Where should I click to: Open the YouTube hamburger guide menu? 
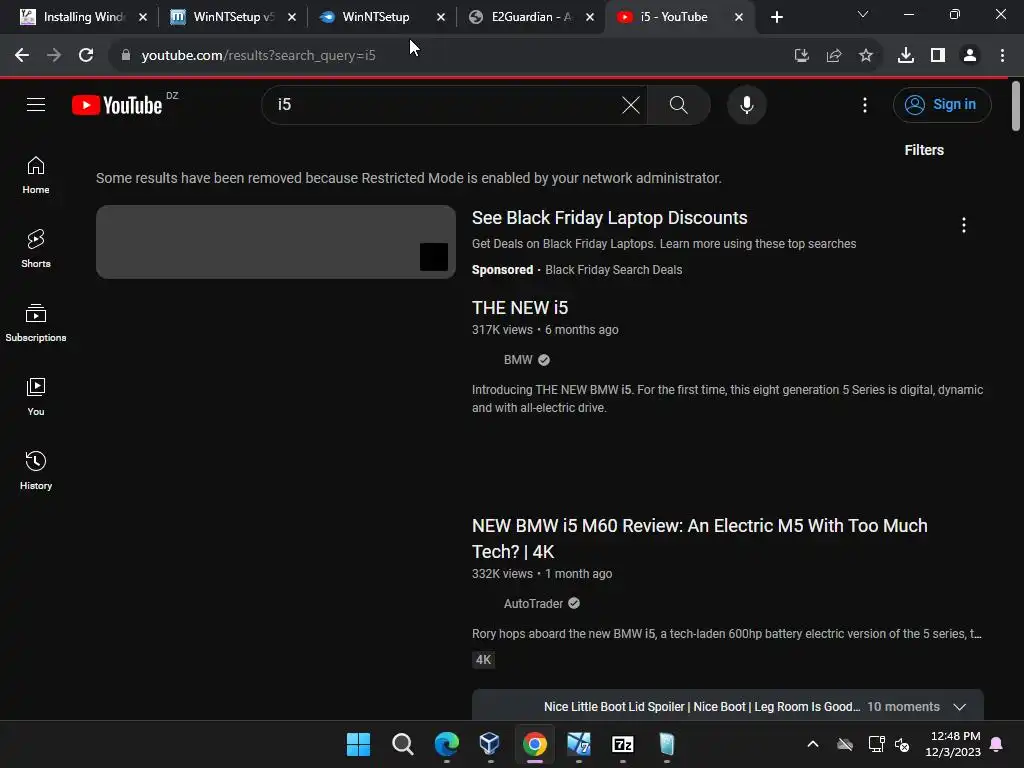[x=36, y=104]
